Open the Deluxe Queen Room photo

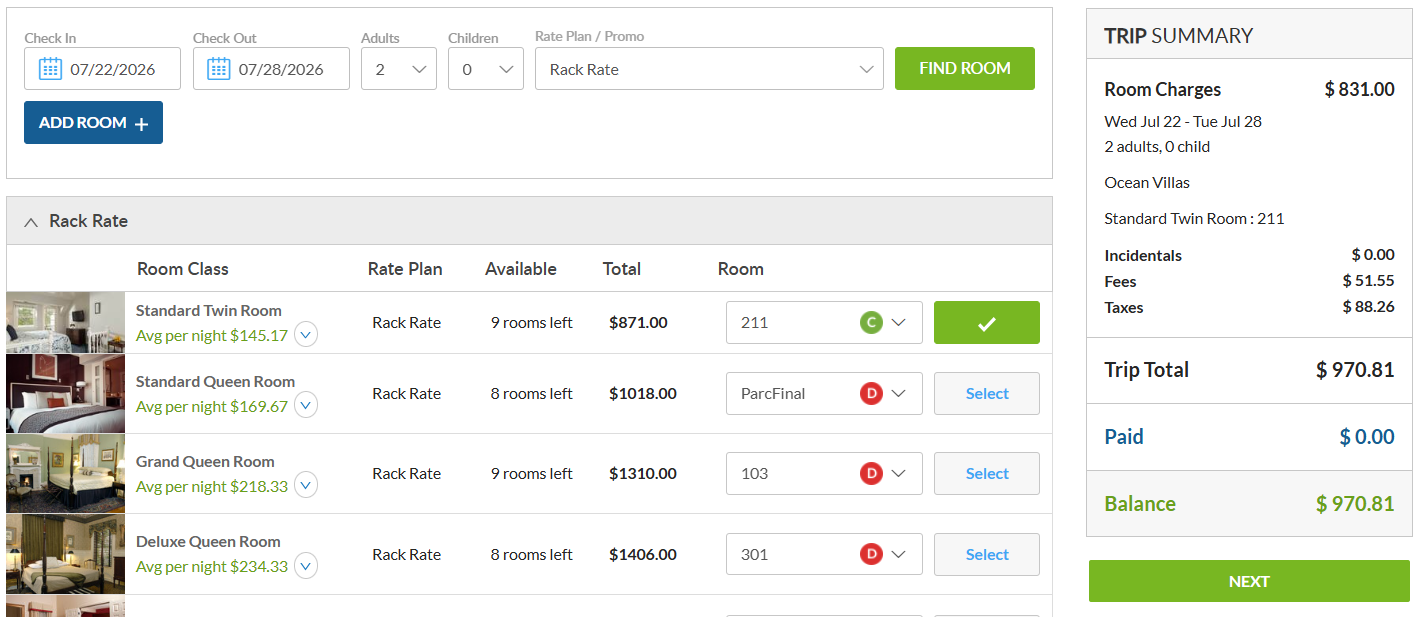click(x=65, y=554)
